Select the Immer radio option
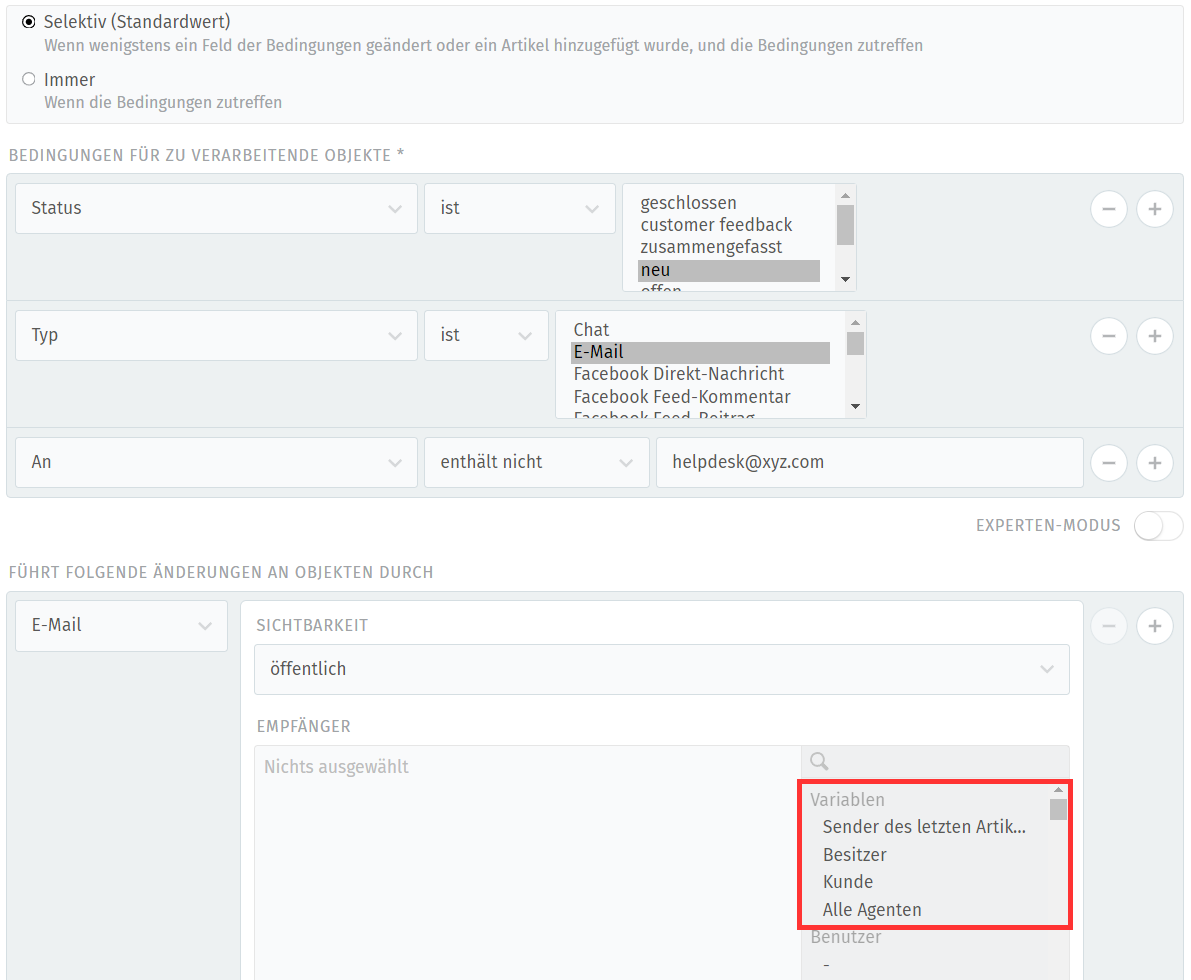The width and height of the screenshot is (1191, 980). coord(29,79)
